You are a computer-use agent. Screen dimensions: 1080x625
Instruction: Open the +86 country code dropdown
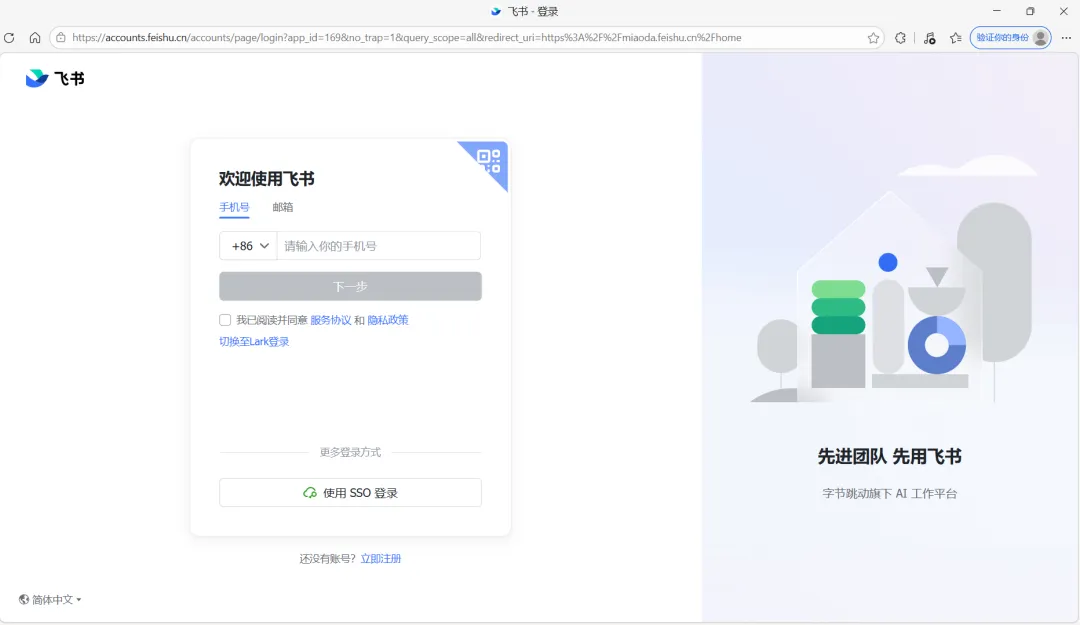pos(249,246)
